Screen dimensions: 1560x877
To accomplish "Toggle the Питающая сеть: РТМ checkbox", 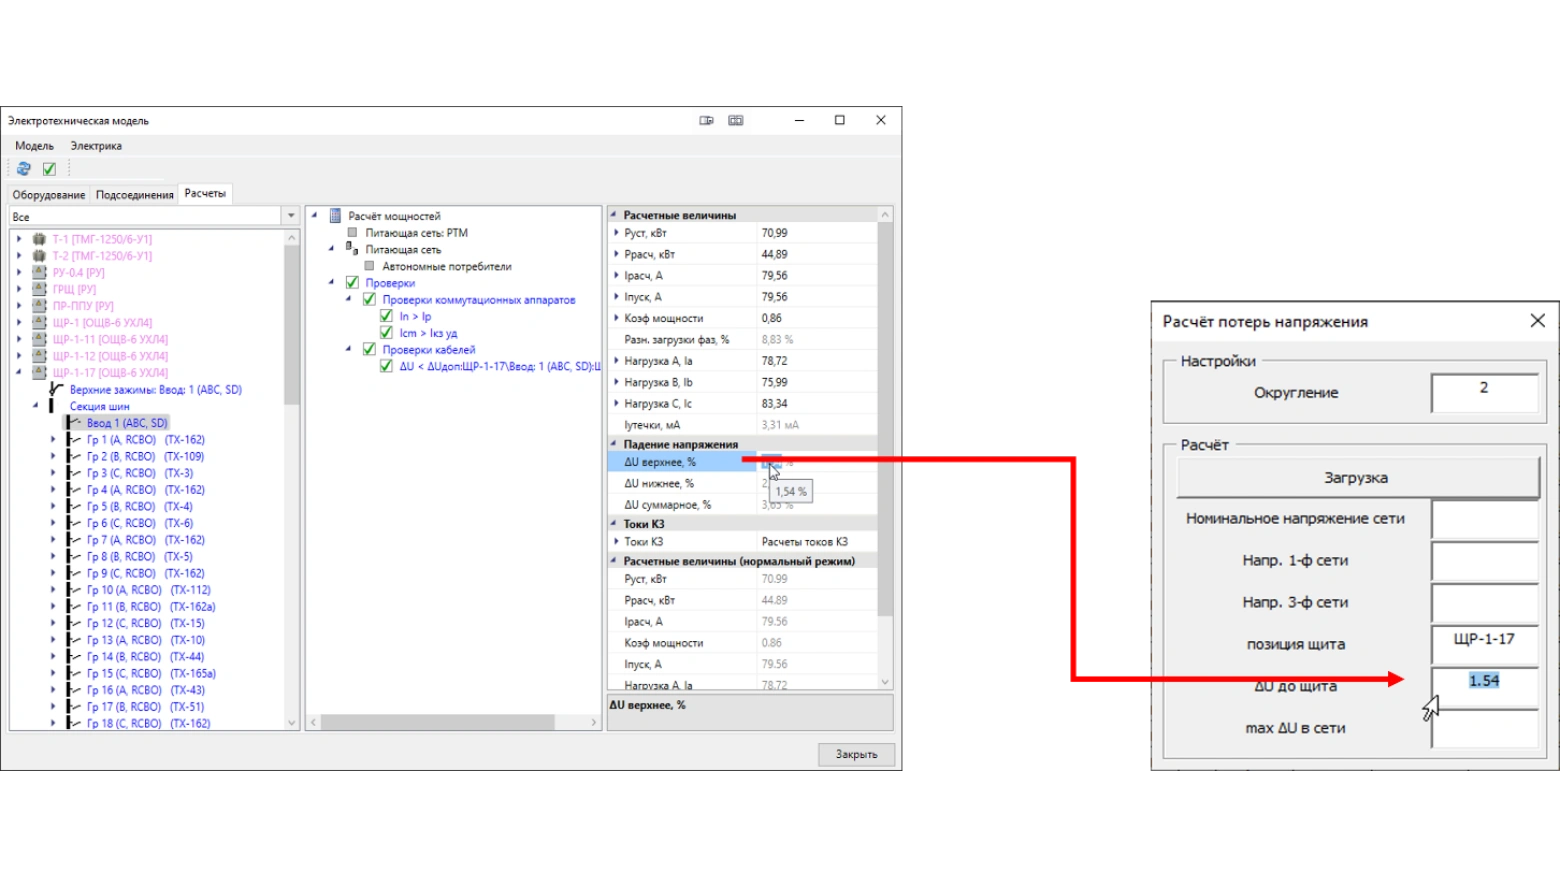I will (352, 233).
